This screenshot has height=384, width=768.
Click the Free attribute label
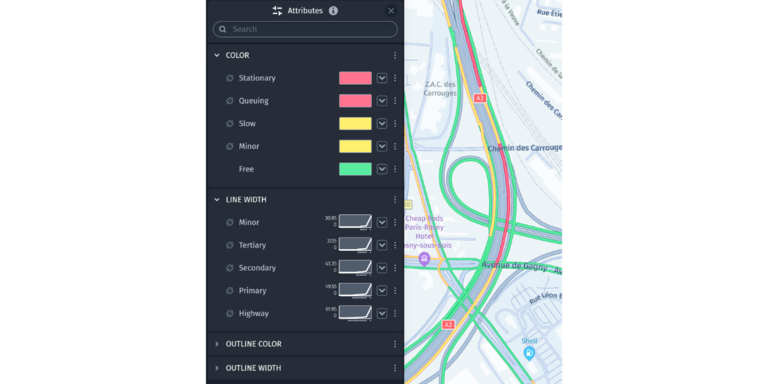pyautogui.click(x=246, y=169)
